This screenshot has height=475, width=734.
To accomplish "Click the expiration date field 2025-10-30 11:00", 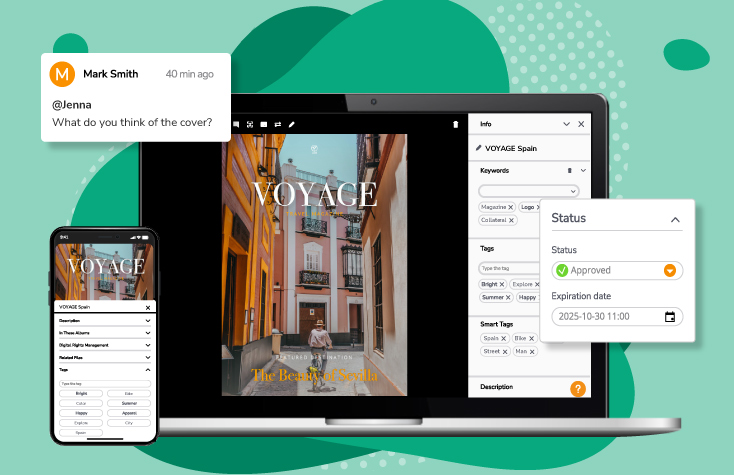I will click(x=617, y=317).
